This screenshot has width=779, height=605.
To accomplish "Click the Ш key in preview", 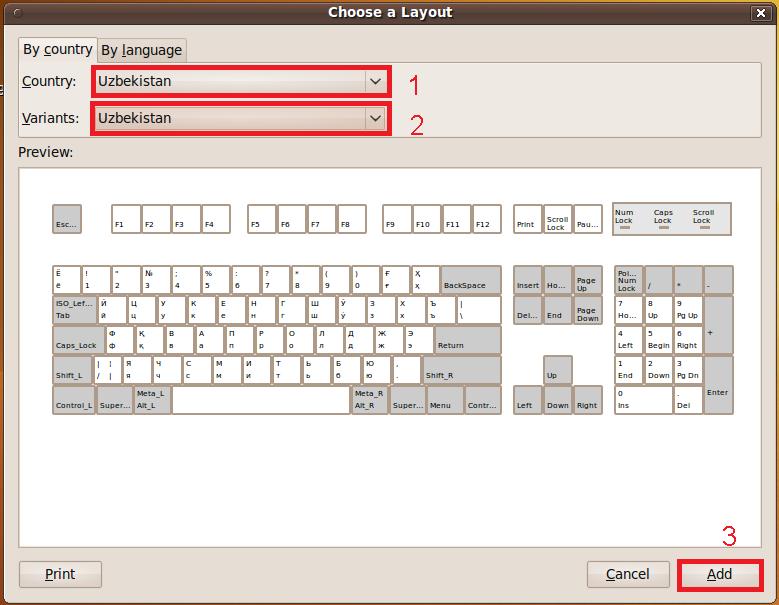I will [321, 310].
